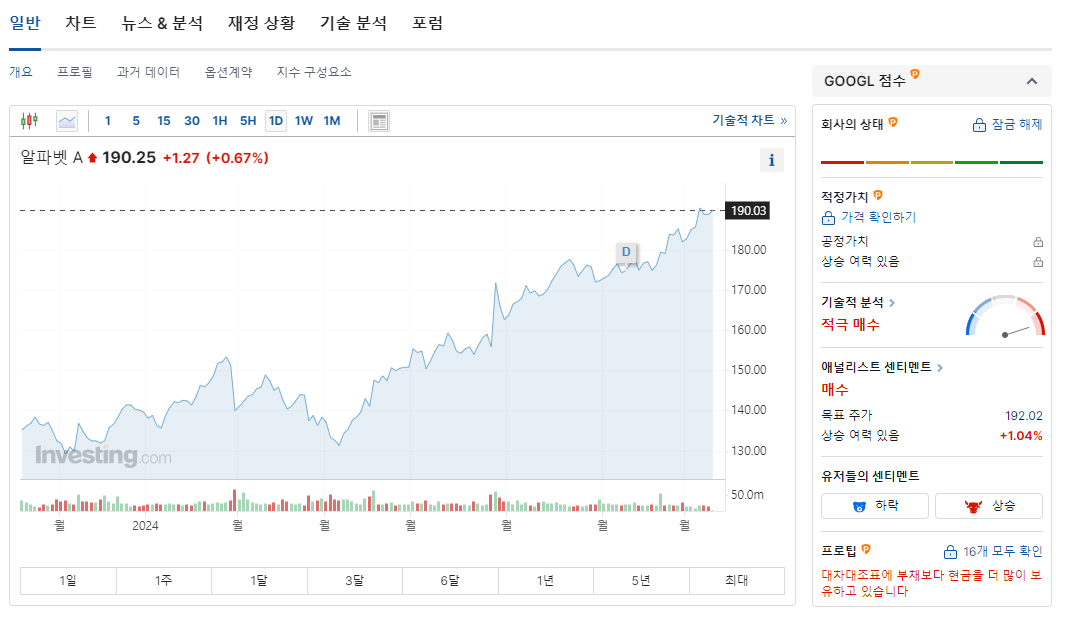The width and height of the screenshot is (1074, 632).
Task: Click lock icon on 공정가치 row
Action: click(1038, 242)
